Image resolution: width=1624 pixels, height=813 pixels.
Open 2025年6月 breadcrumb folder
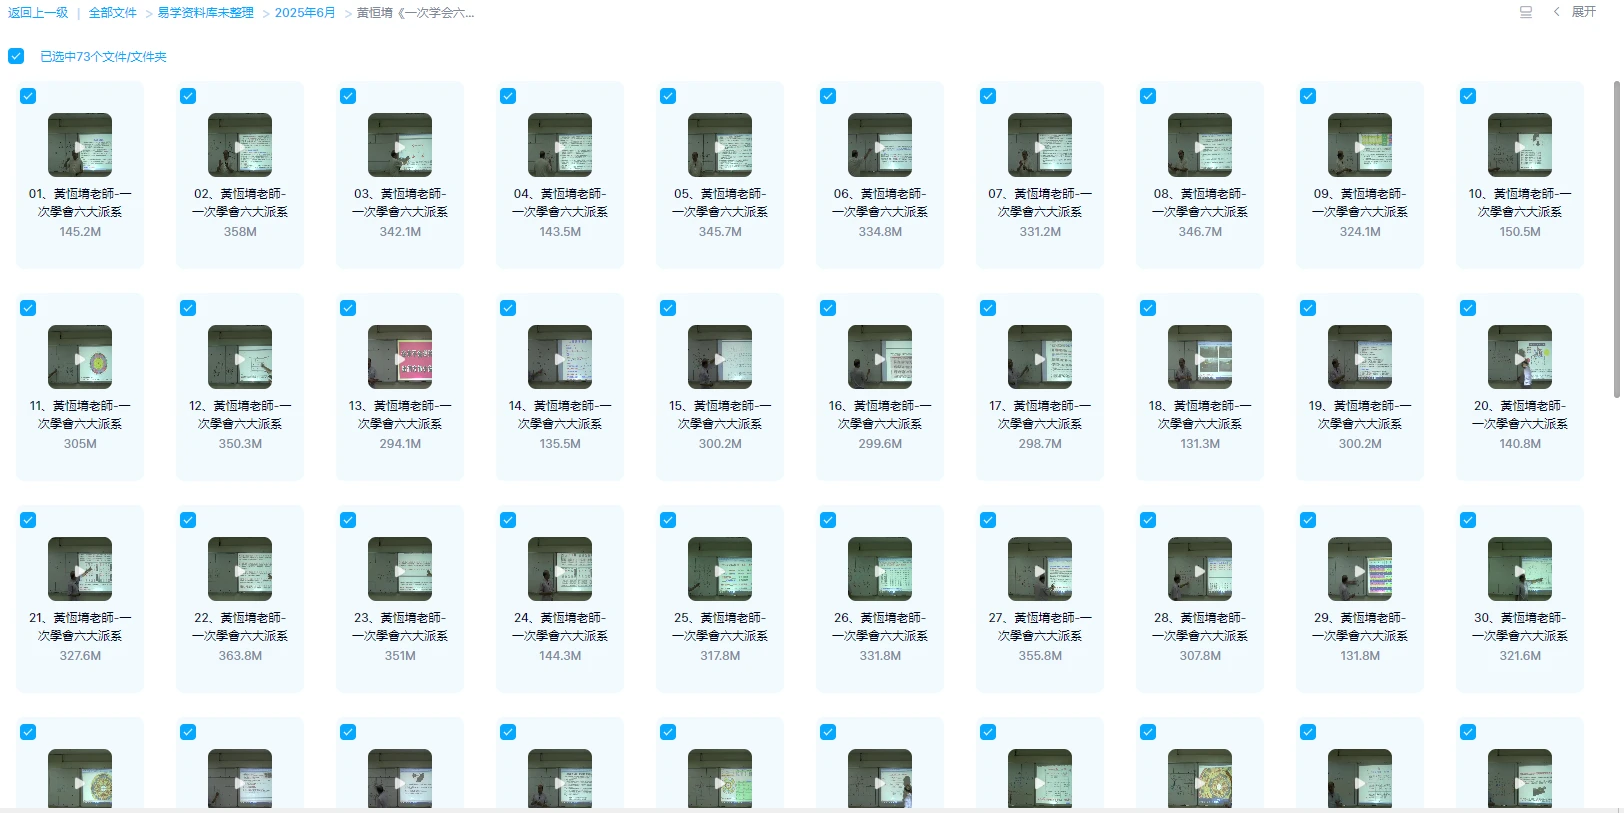[305, 13]
